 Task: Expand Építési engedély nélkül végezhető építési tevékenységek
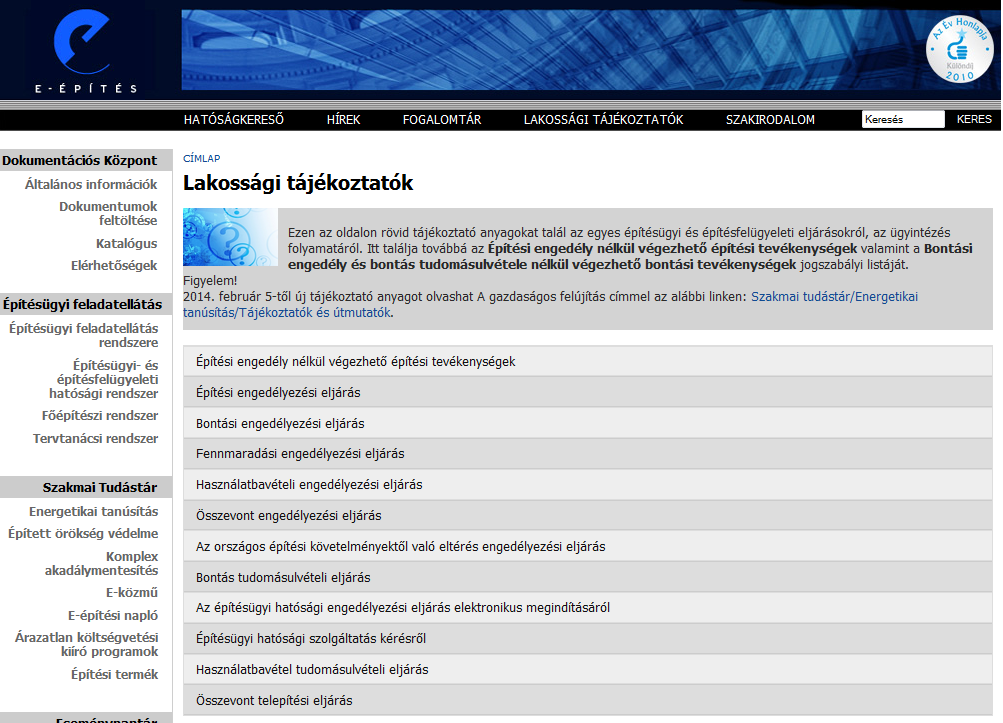coord(587,362)
